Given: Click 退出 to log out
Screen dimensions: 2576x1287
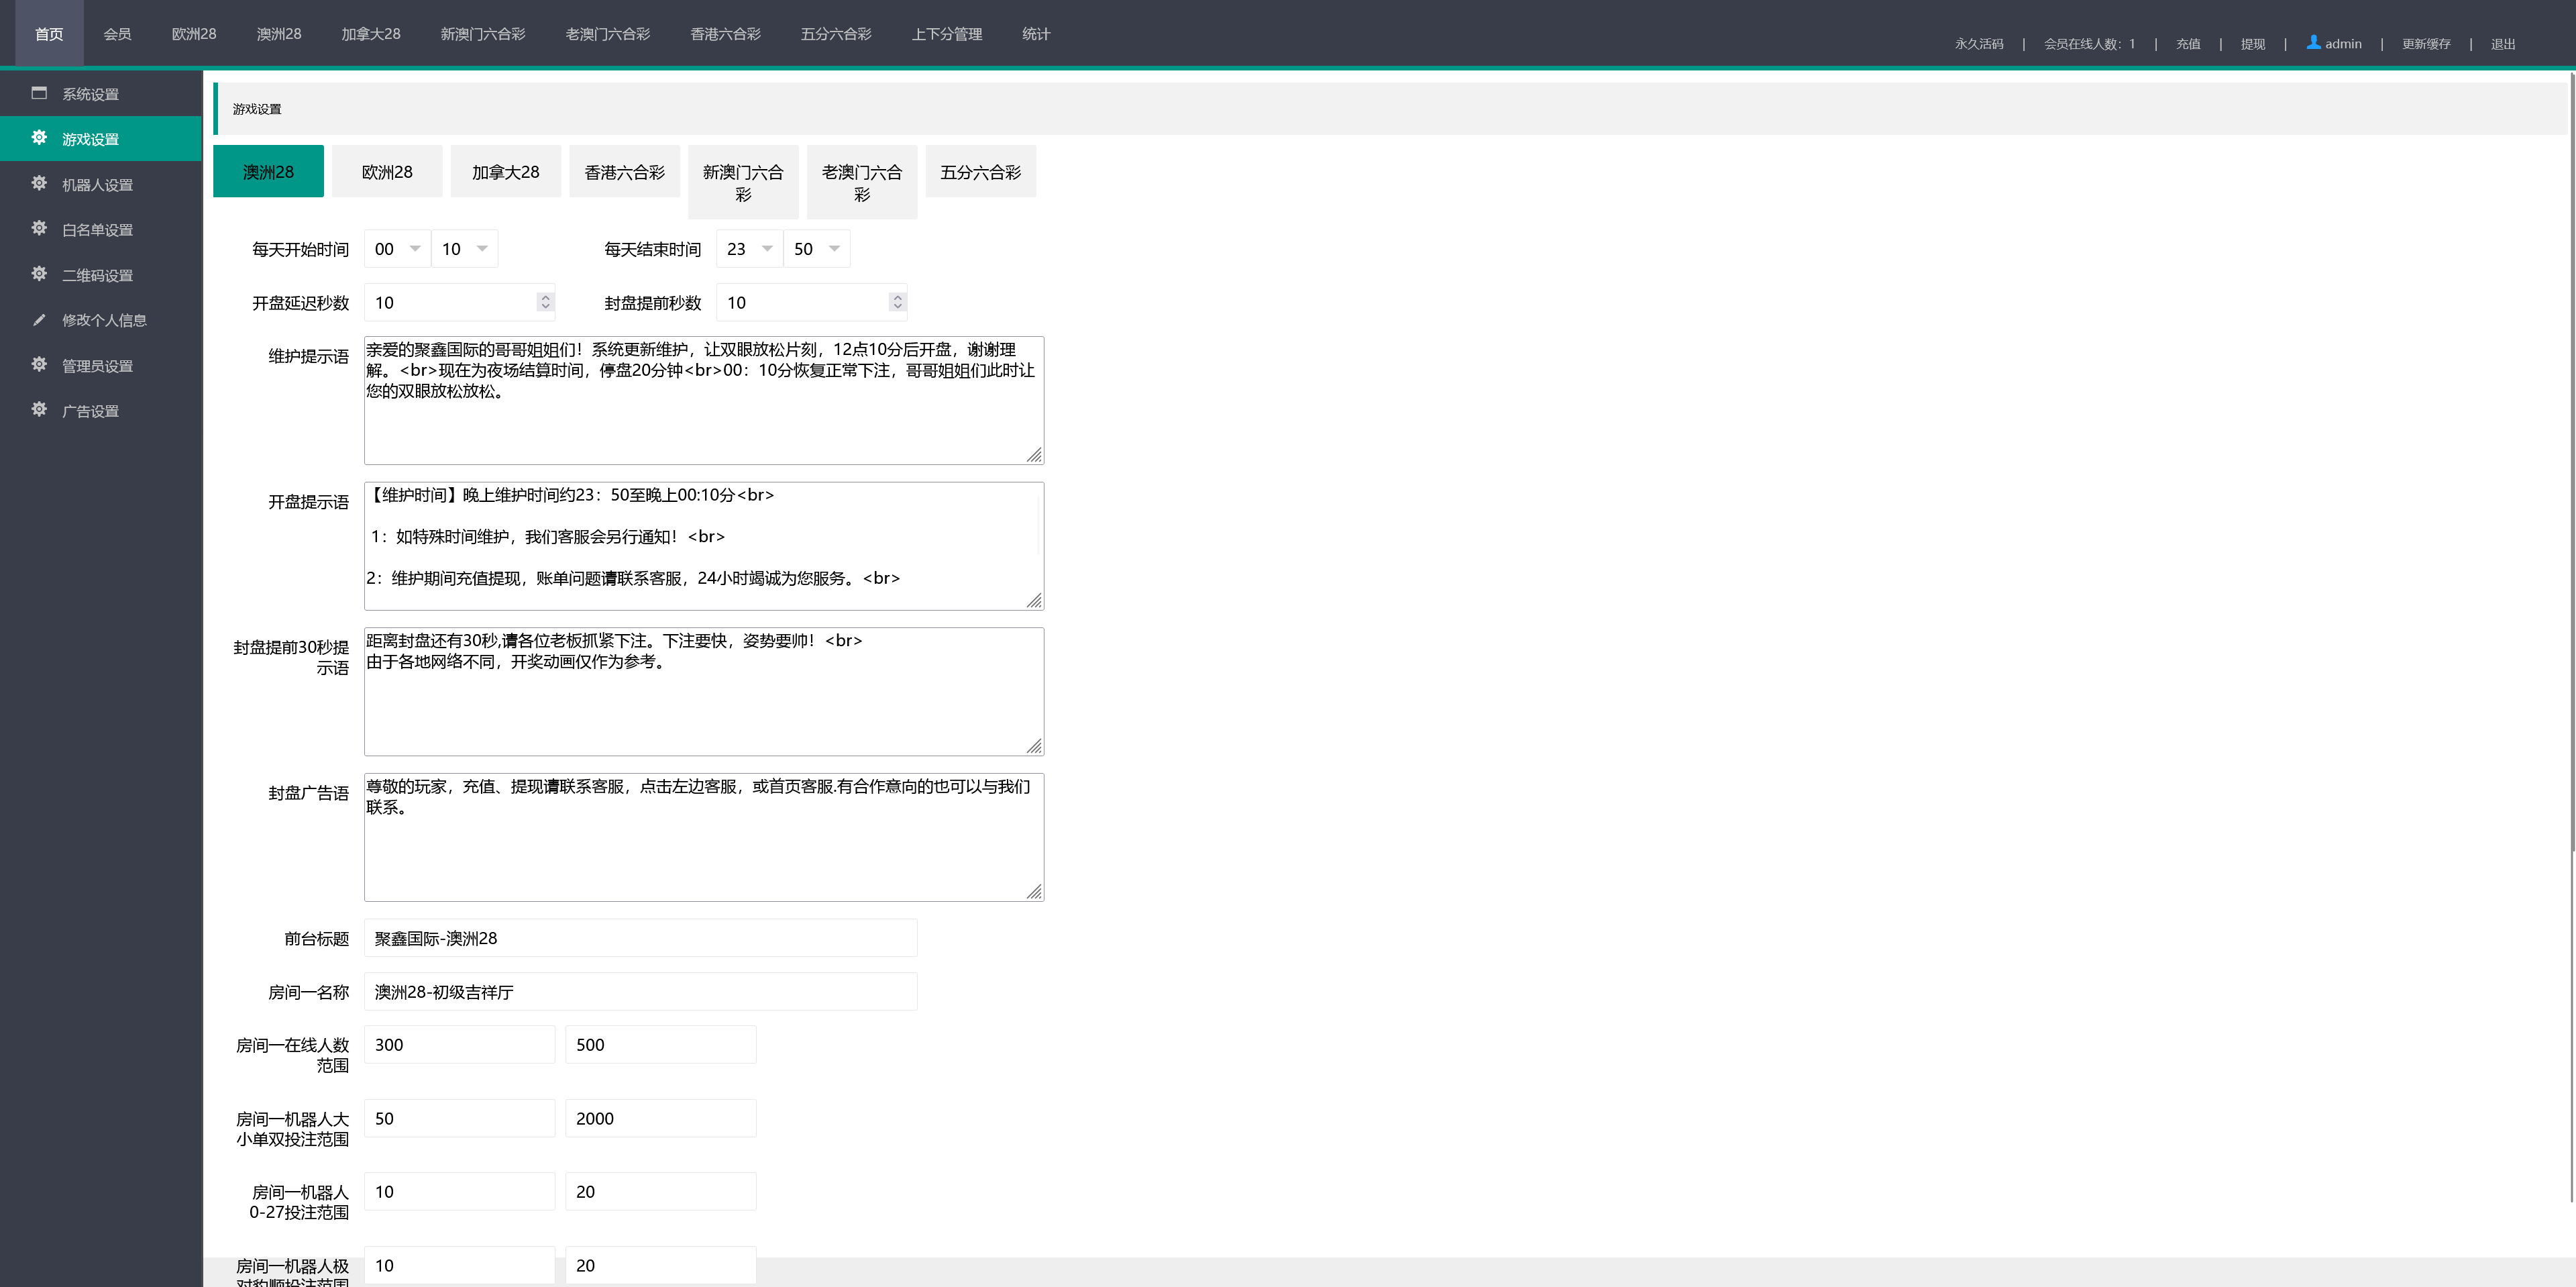Looking at the screenshot, I should click(2503, 43).
